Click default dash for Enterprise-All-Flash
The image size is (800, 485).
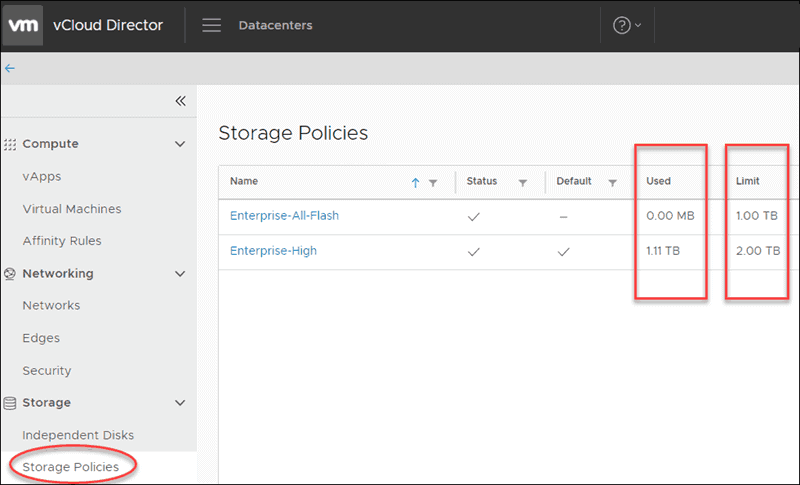tap(563, 217)
